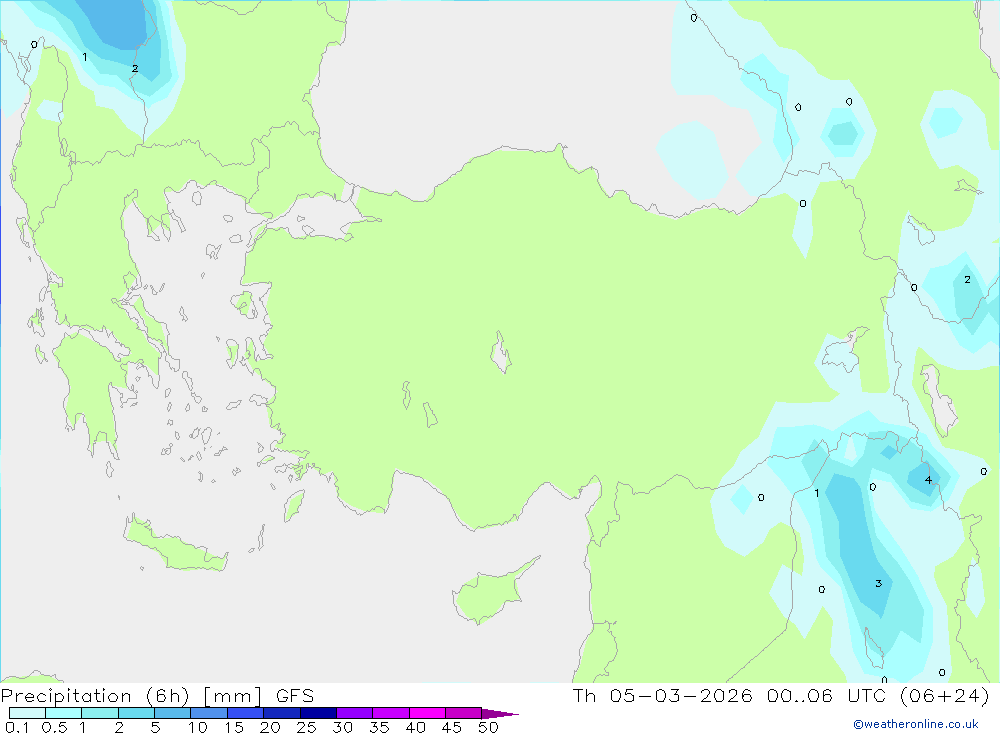This screenshot has height=733, width=1000.
Task: Click the 'Th 05-03-2026 00..06 UTC (06+24)' timestamp
Action: tap(781, 696)
